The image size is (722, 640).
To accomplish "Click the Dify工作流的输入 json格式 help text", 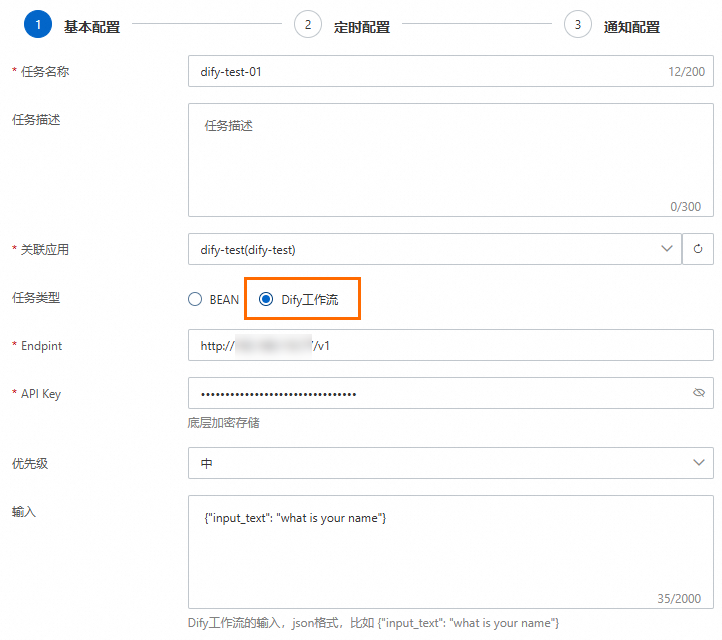I will [x=373, y=623].
